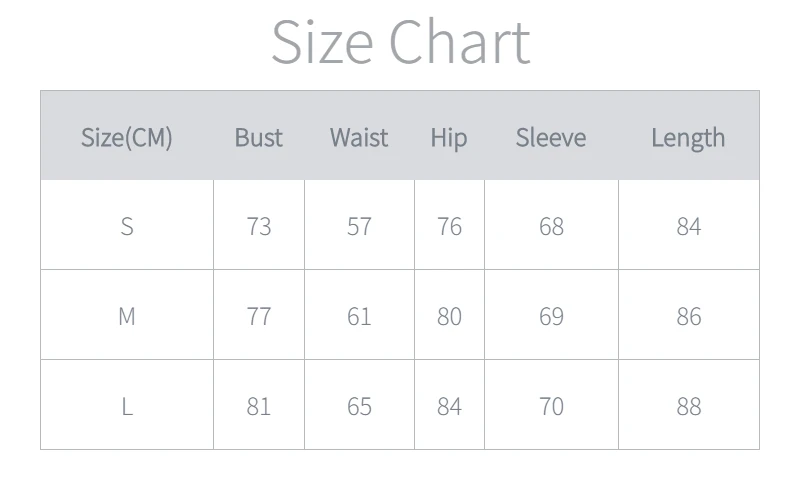Click length value 88 for size L
This screenshot has height=500, width=800.
click(688, 406)
